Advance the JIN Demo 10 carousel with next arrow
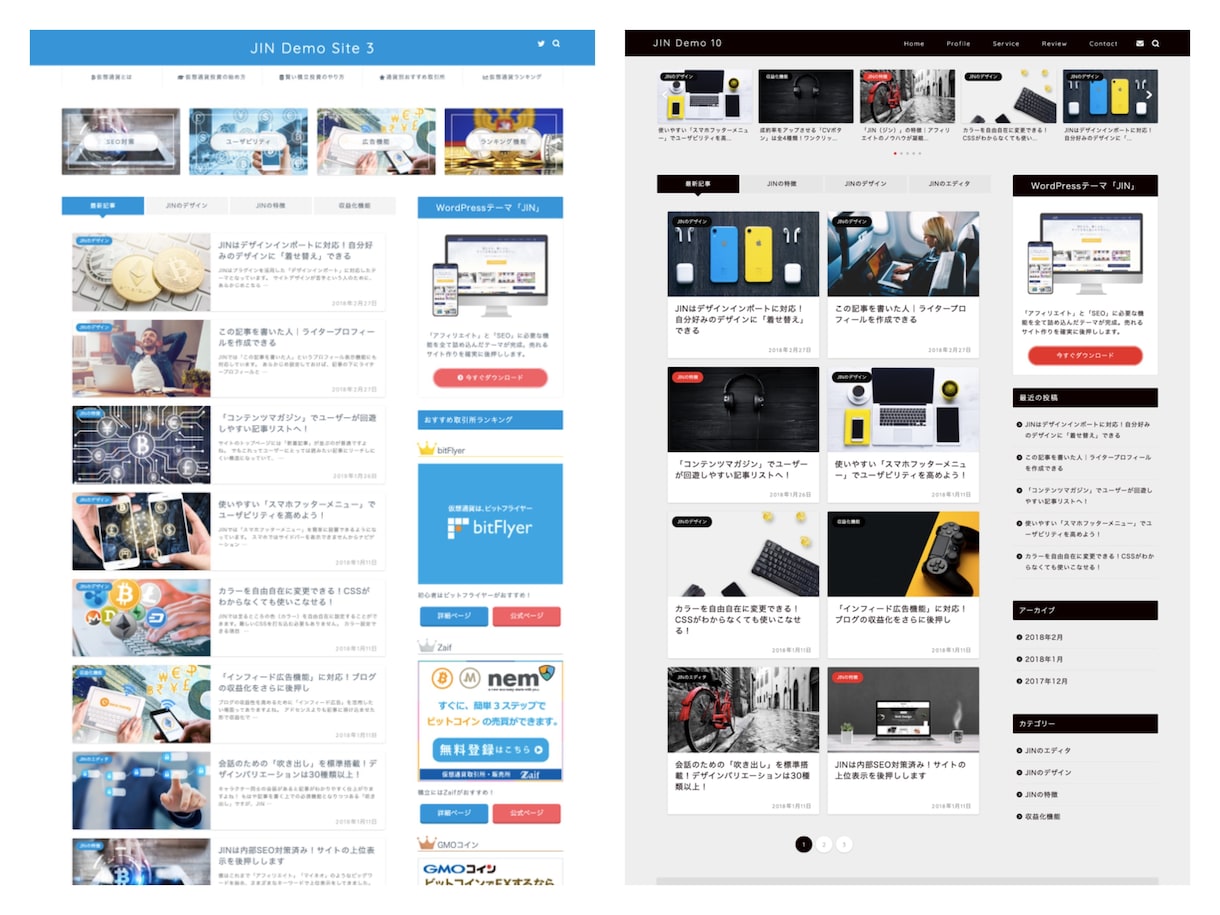The image size is (1220, 915). tap(1149, 96)
